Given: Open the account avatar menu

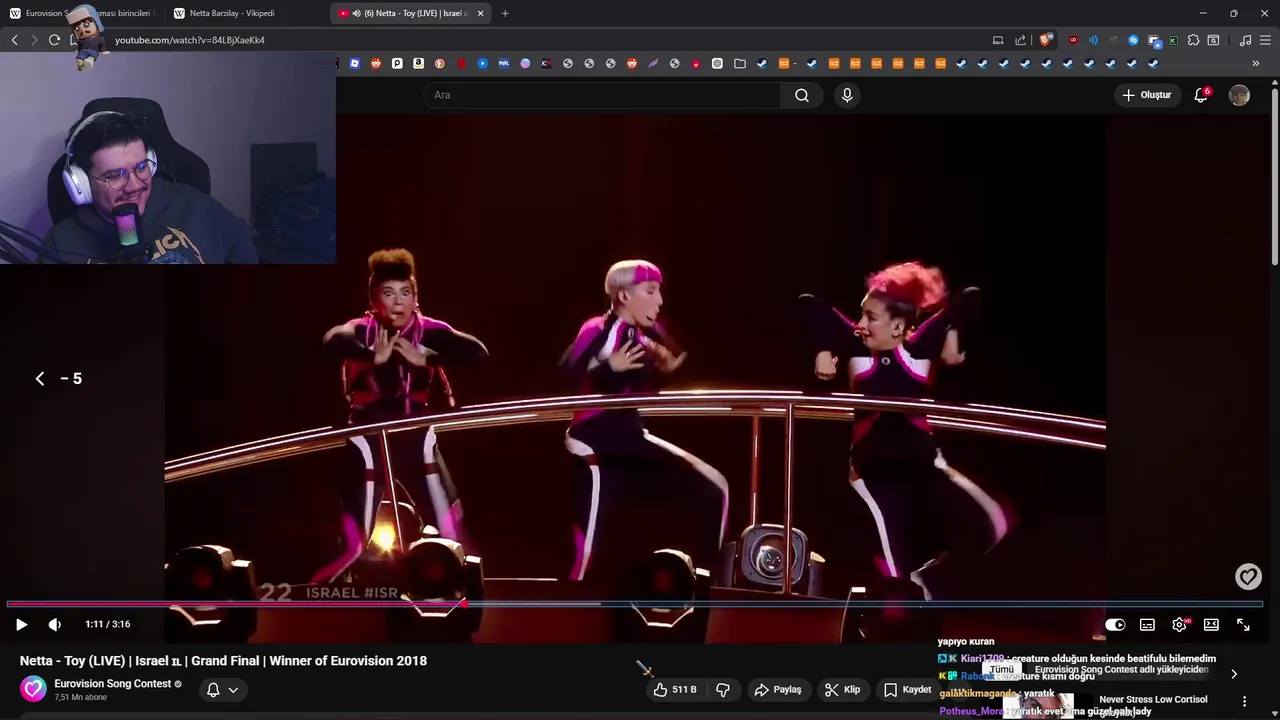Looking at the screenshot, I should click(1239, 95).
